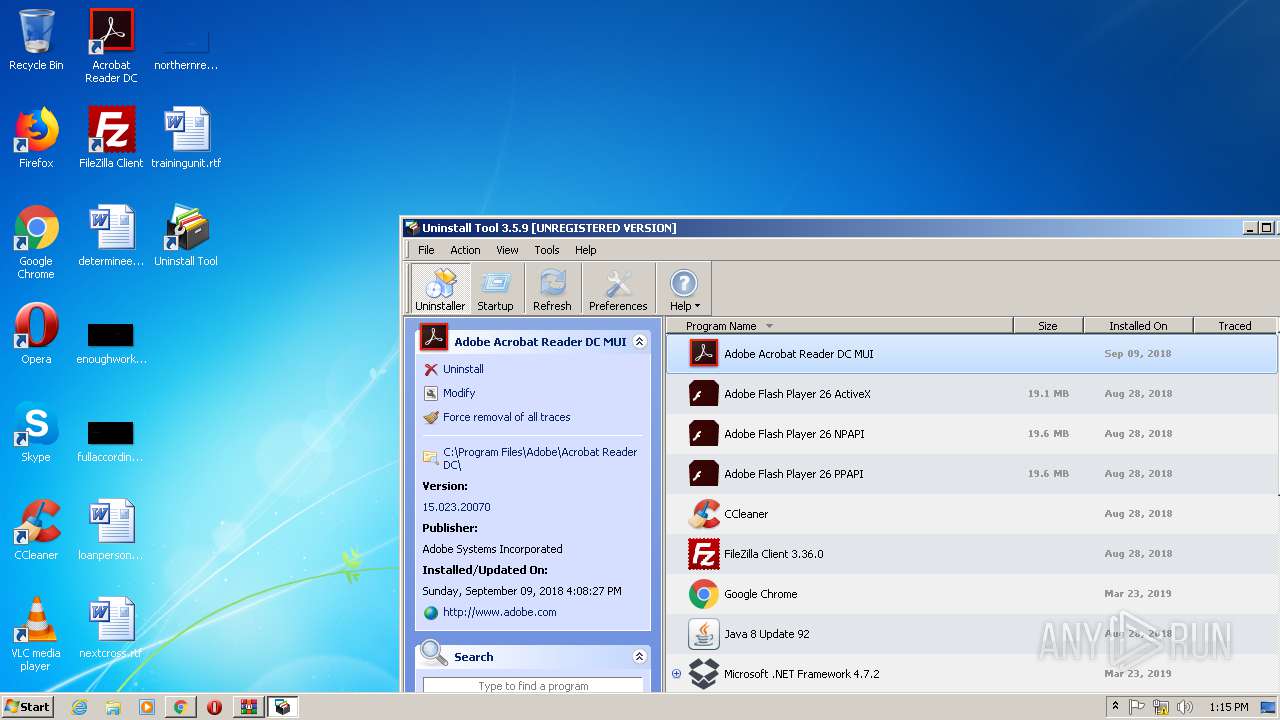The image size is (1280, 720).
Task: Select FileZilla Client 3.36.0 list icon
Action: pyautogui.click(x=704, y=553)
